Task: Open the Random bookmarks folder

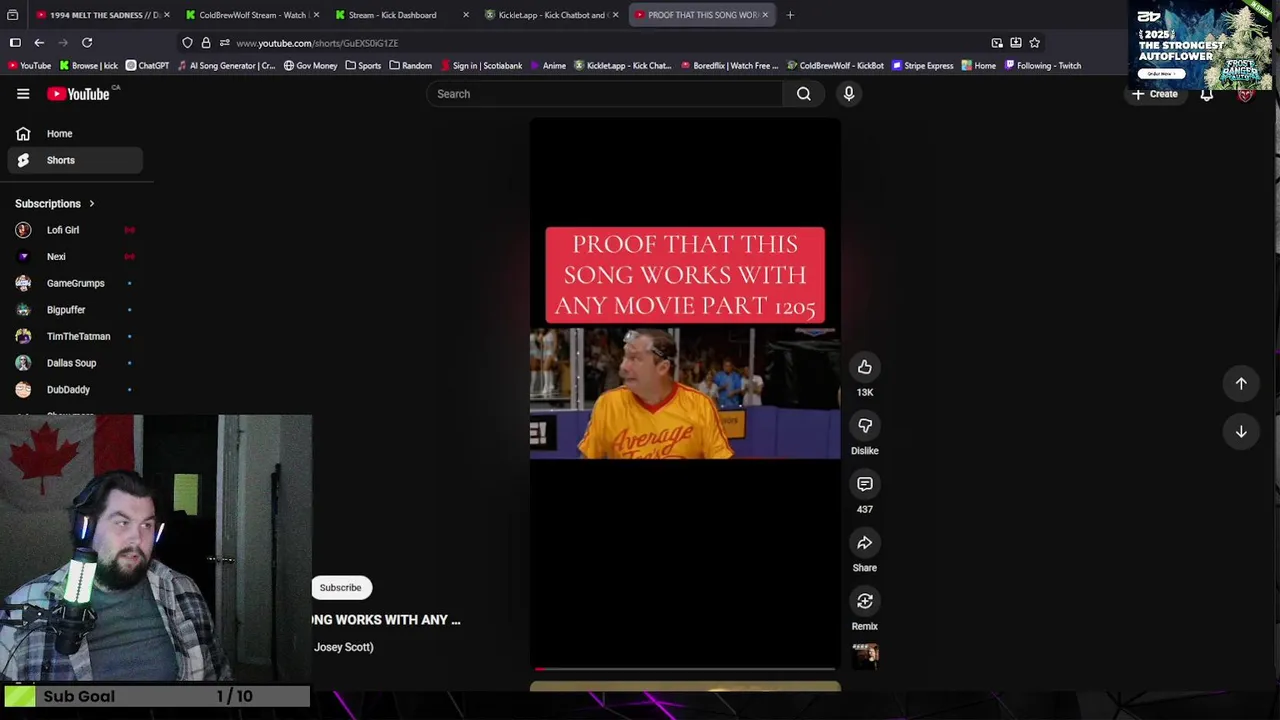Action: tap(411, 66)
